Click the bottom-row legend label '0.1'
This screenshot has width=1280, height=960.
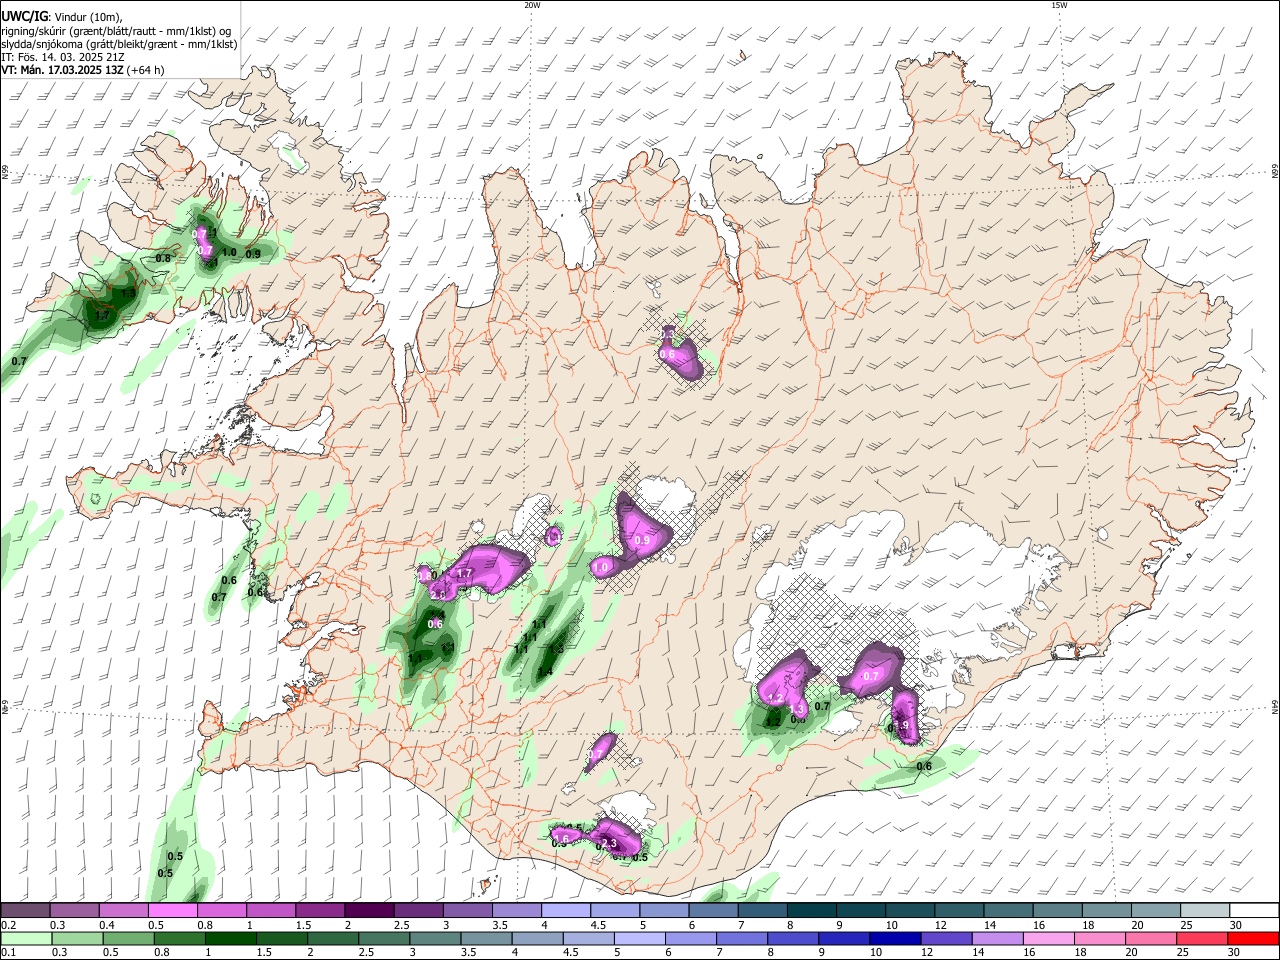pos(9,952)
